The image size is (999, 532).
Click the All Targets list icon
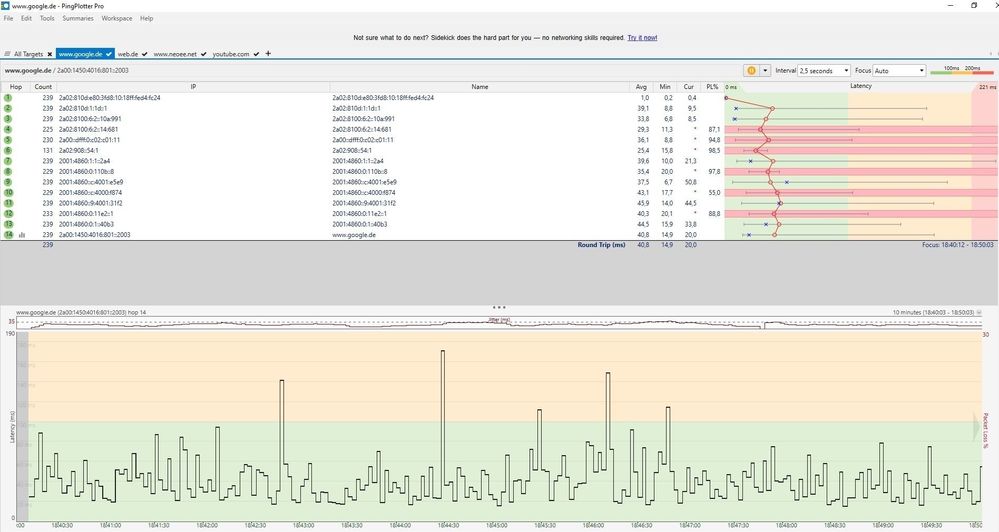pos(8,54)
